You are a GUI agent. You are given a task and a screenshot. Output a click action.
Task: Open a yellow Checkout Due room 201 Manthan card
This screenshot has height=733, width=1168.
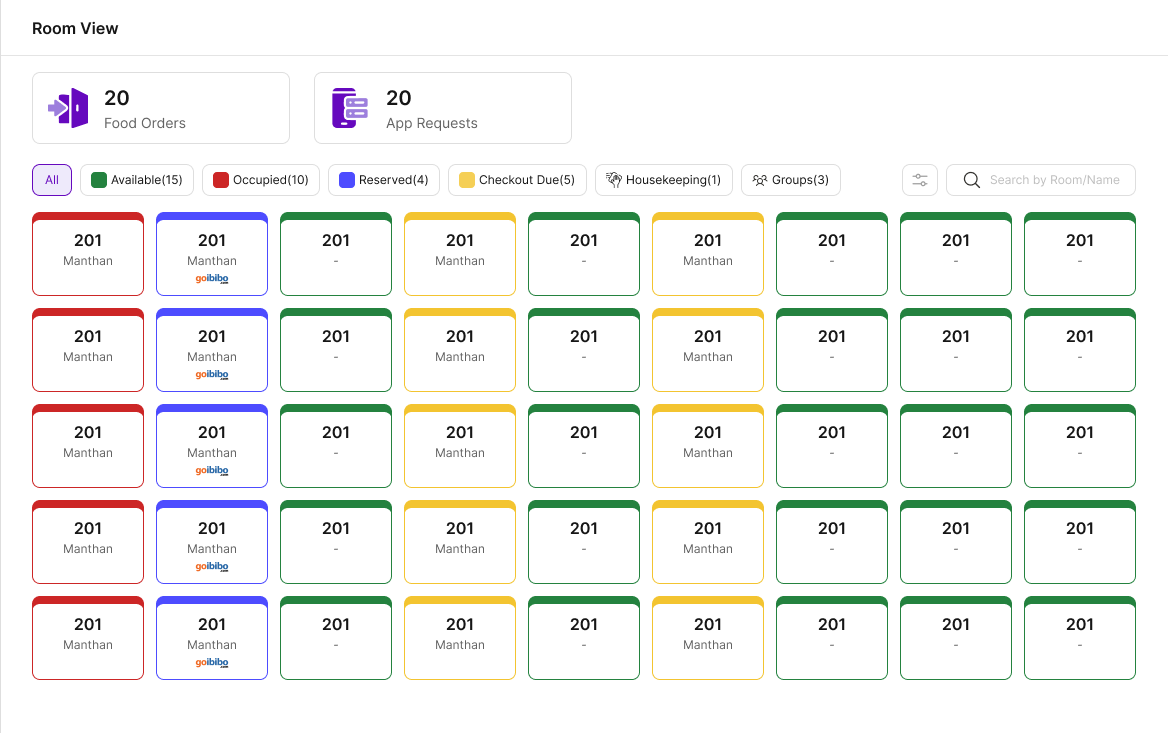460,254
